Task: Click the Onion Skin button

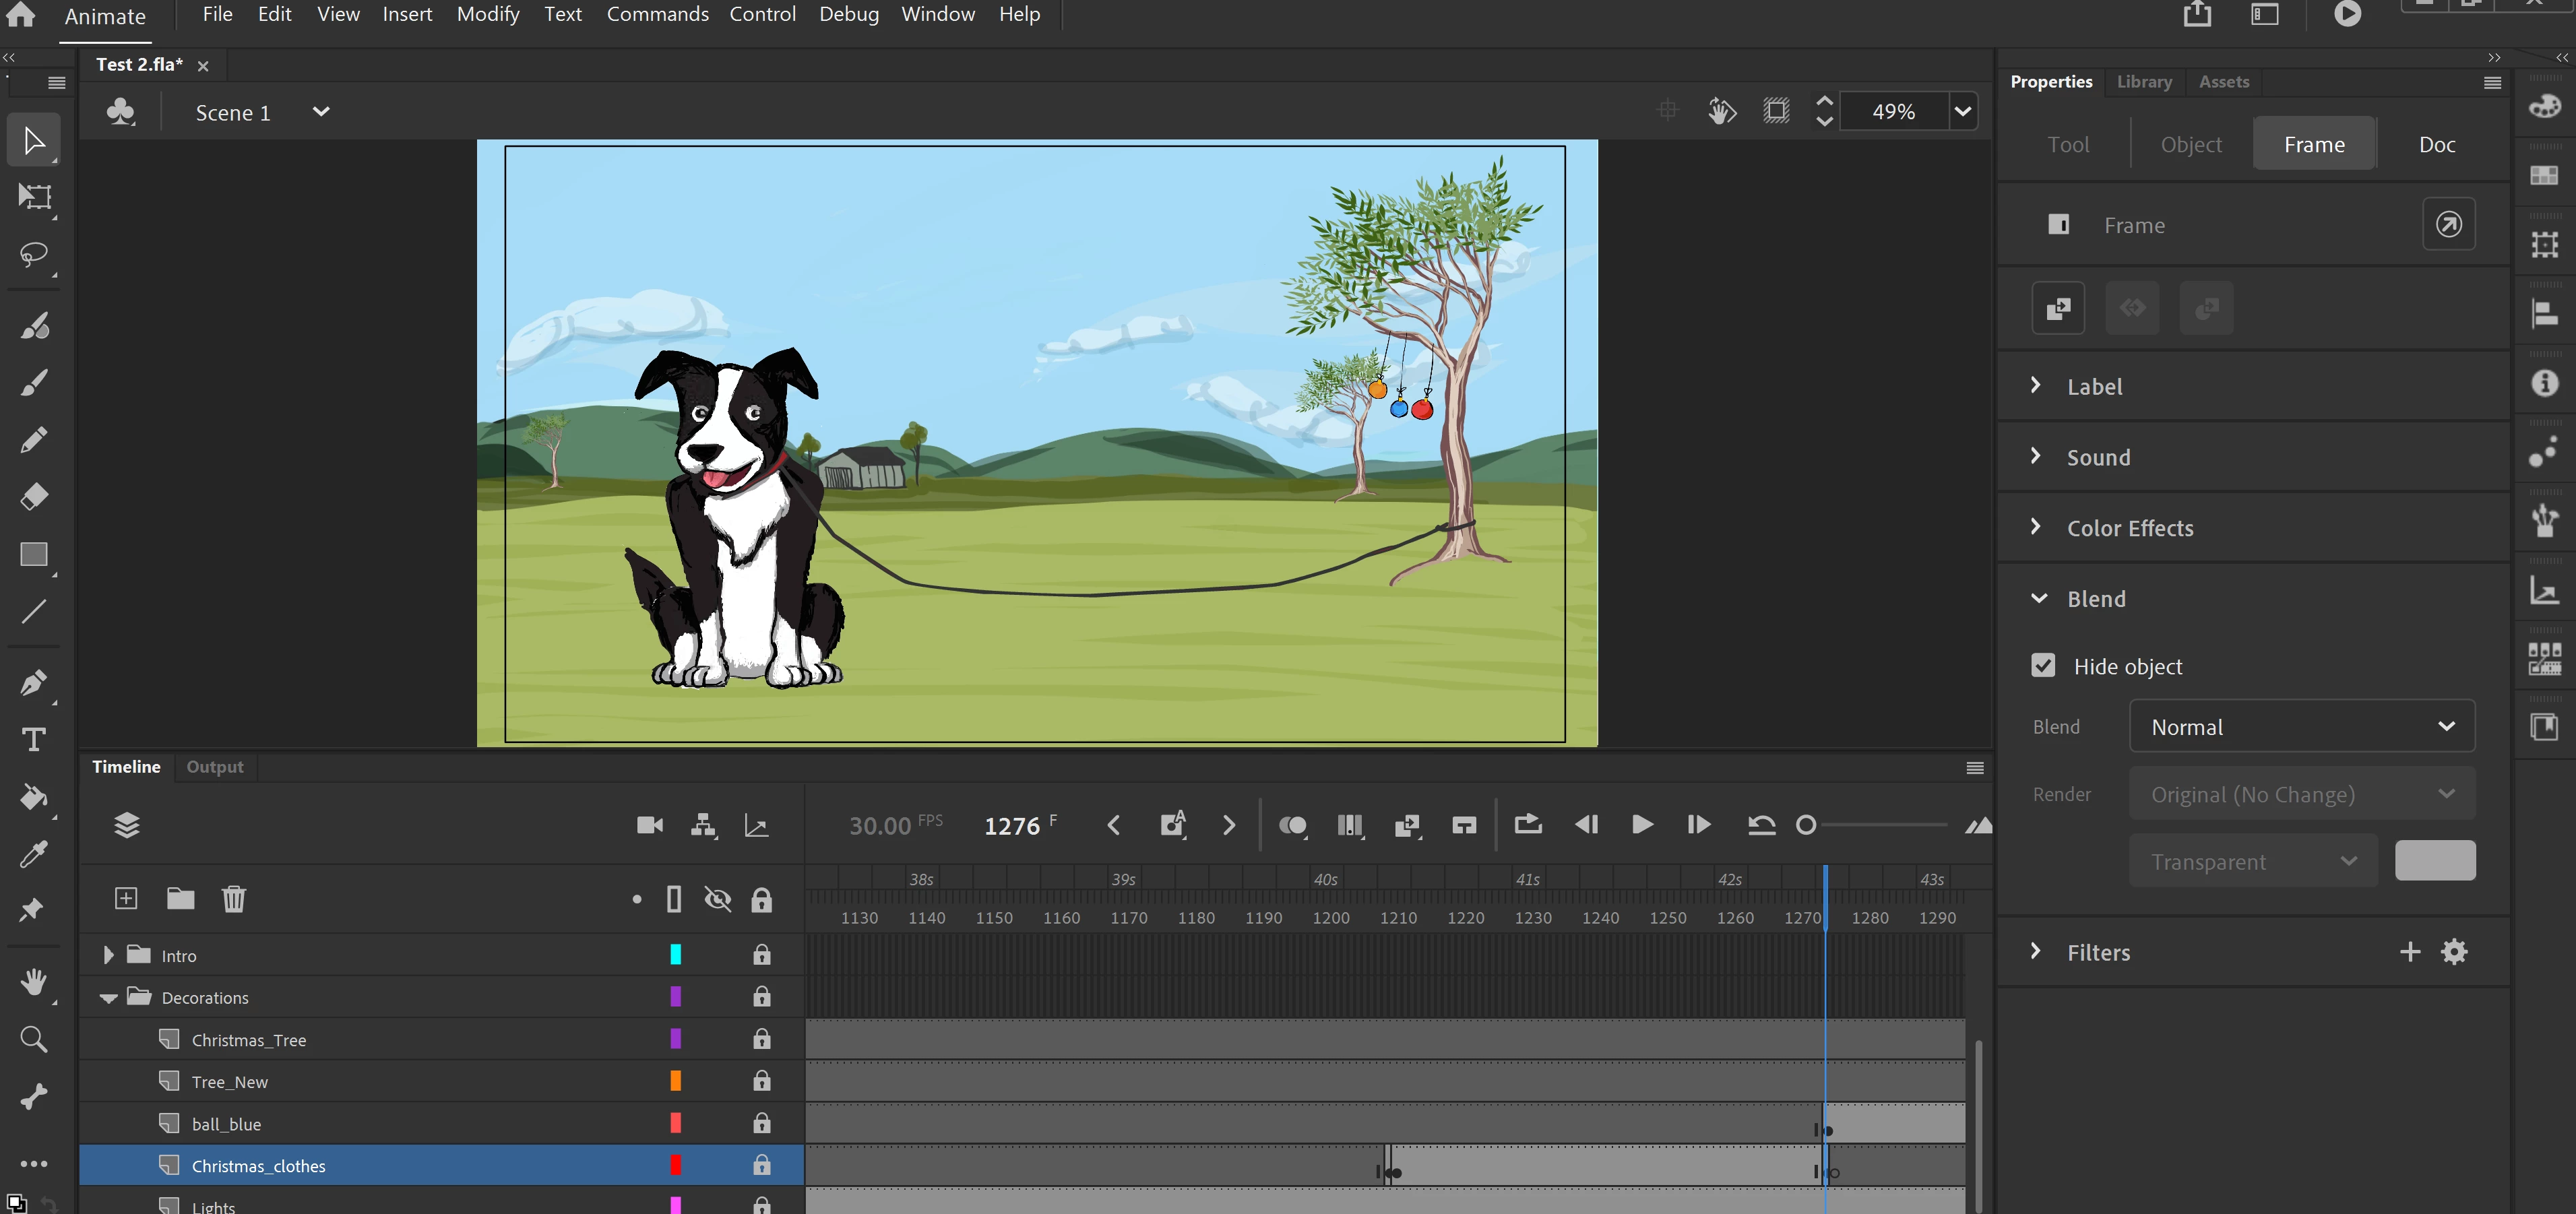Action: click(x=1292, y=825)
